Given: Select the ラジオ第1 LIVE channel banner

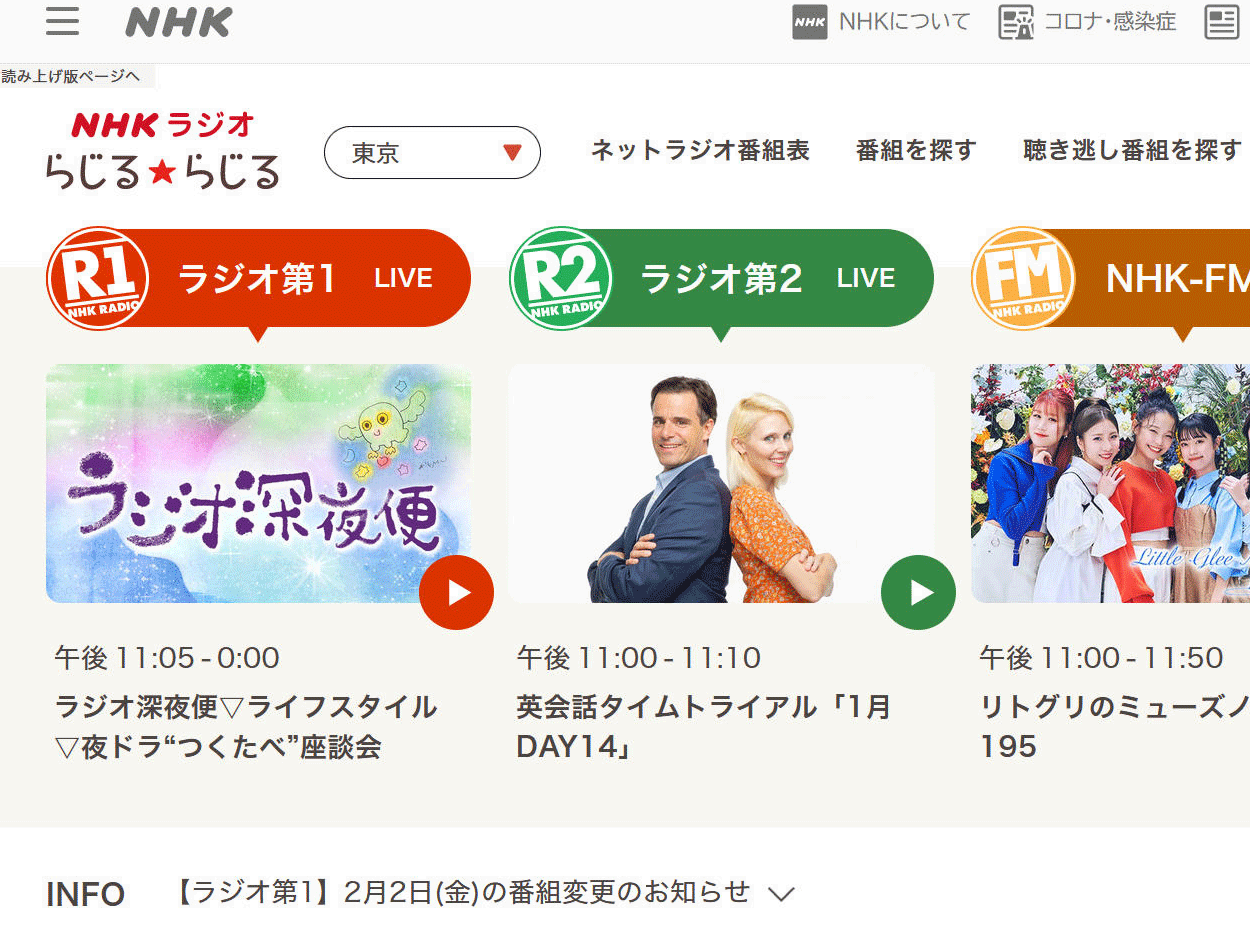Looking at the screenshot, I should click(x=258, y=278).
